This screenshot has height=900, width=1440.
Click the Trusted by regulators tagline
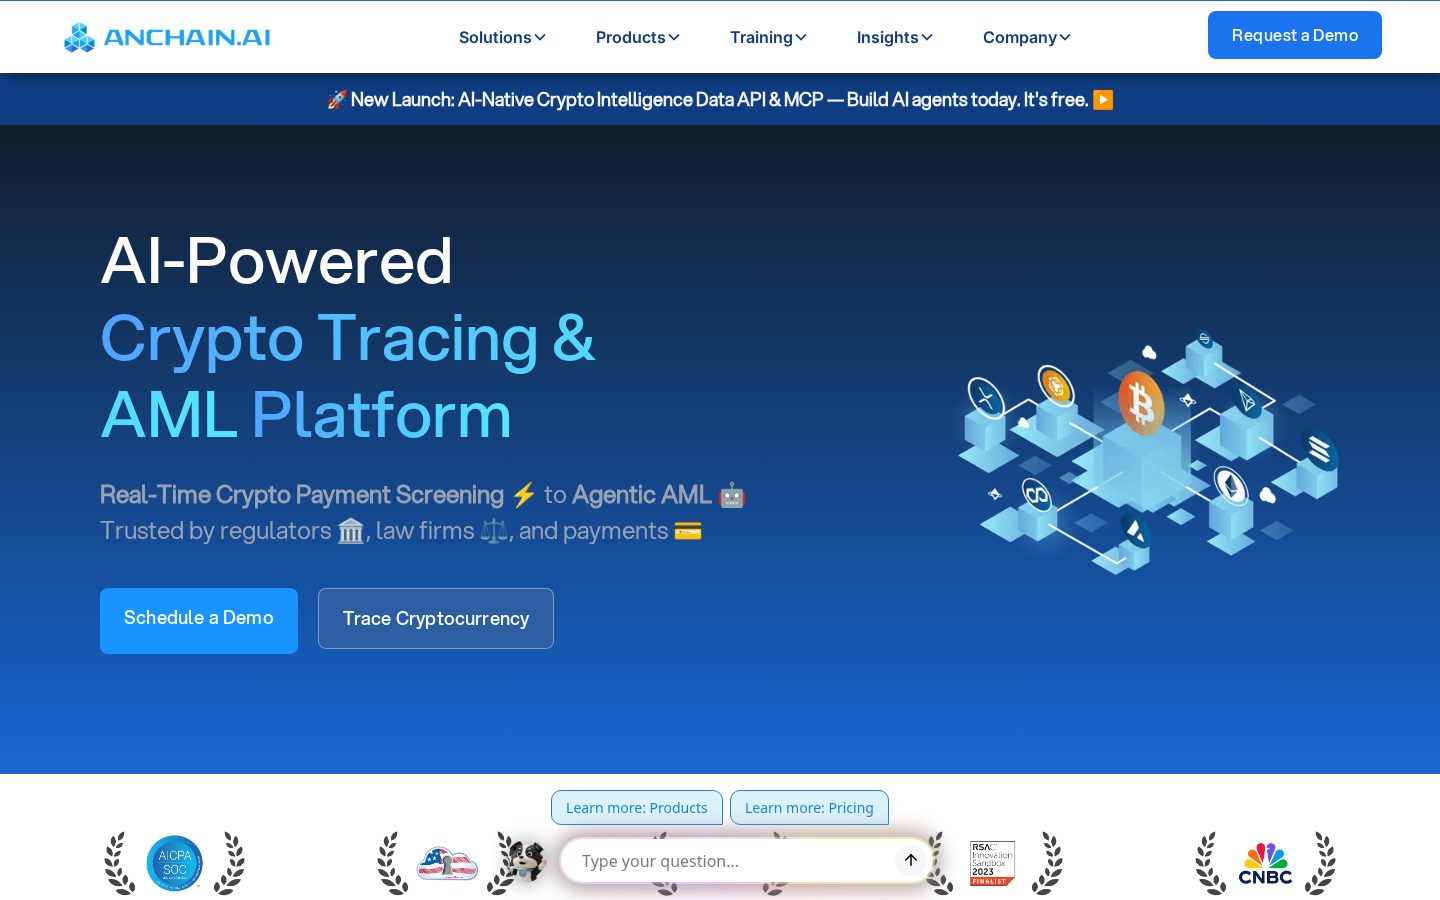click(x=401, y=531)
